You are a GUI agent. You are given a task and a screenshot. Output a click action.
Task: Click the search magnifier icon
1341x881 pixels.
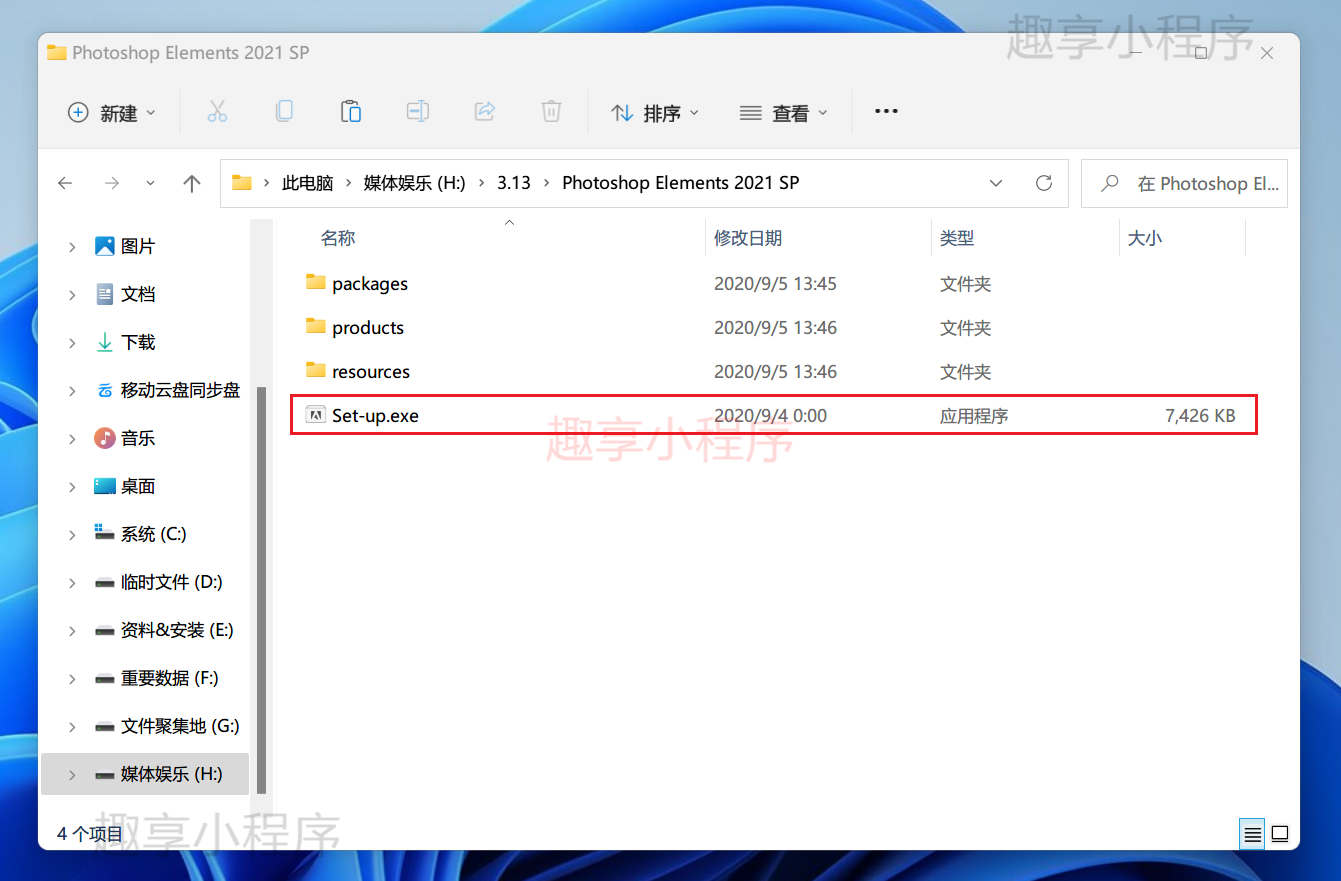click(1109, 183)
